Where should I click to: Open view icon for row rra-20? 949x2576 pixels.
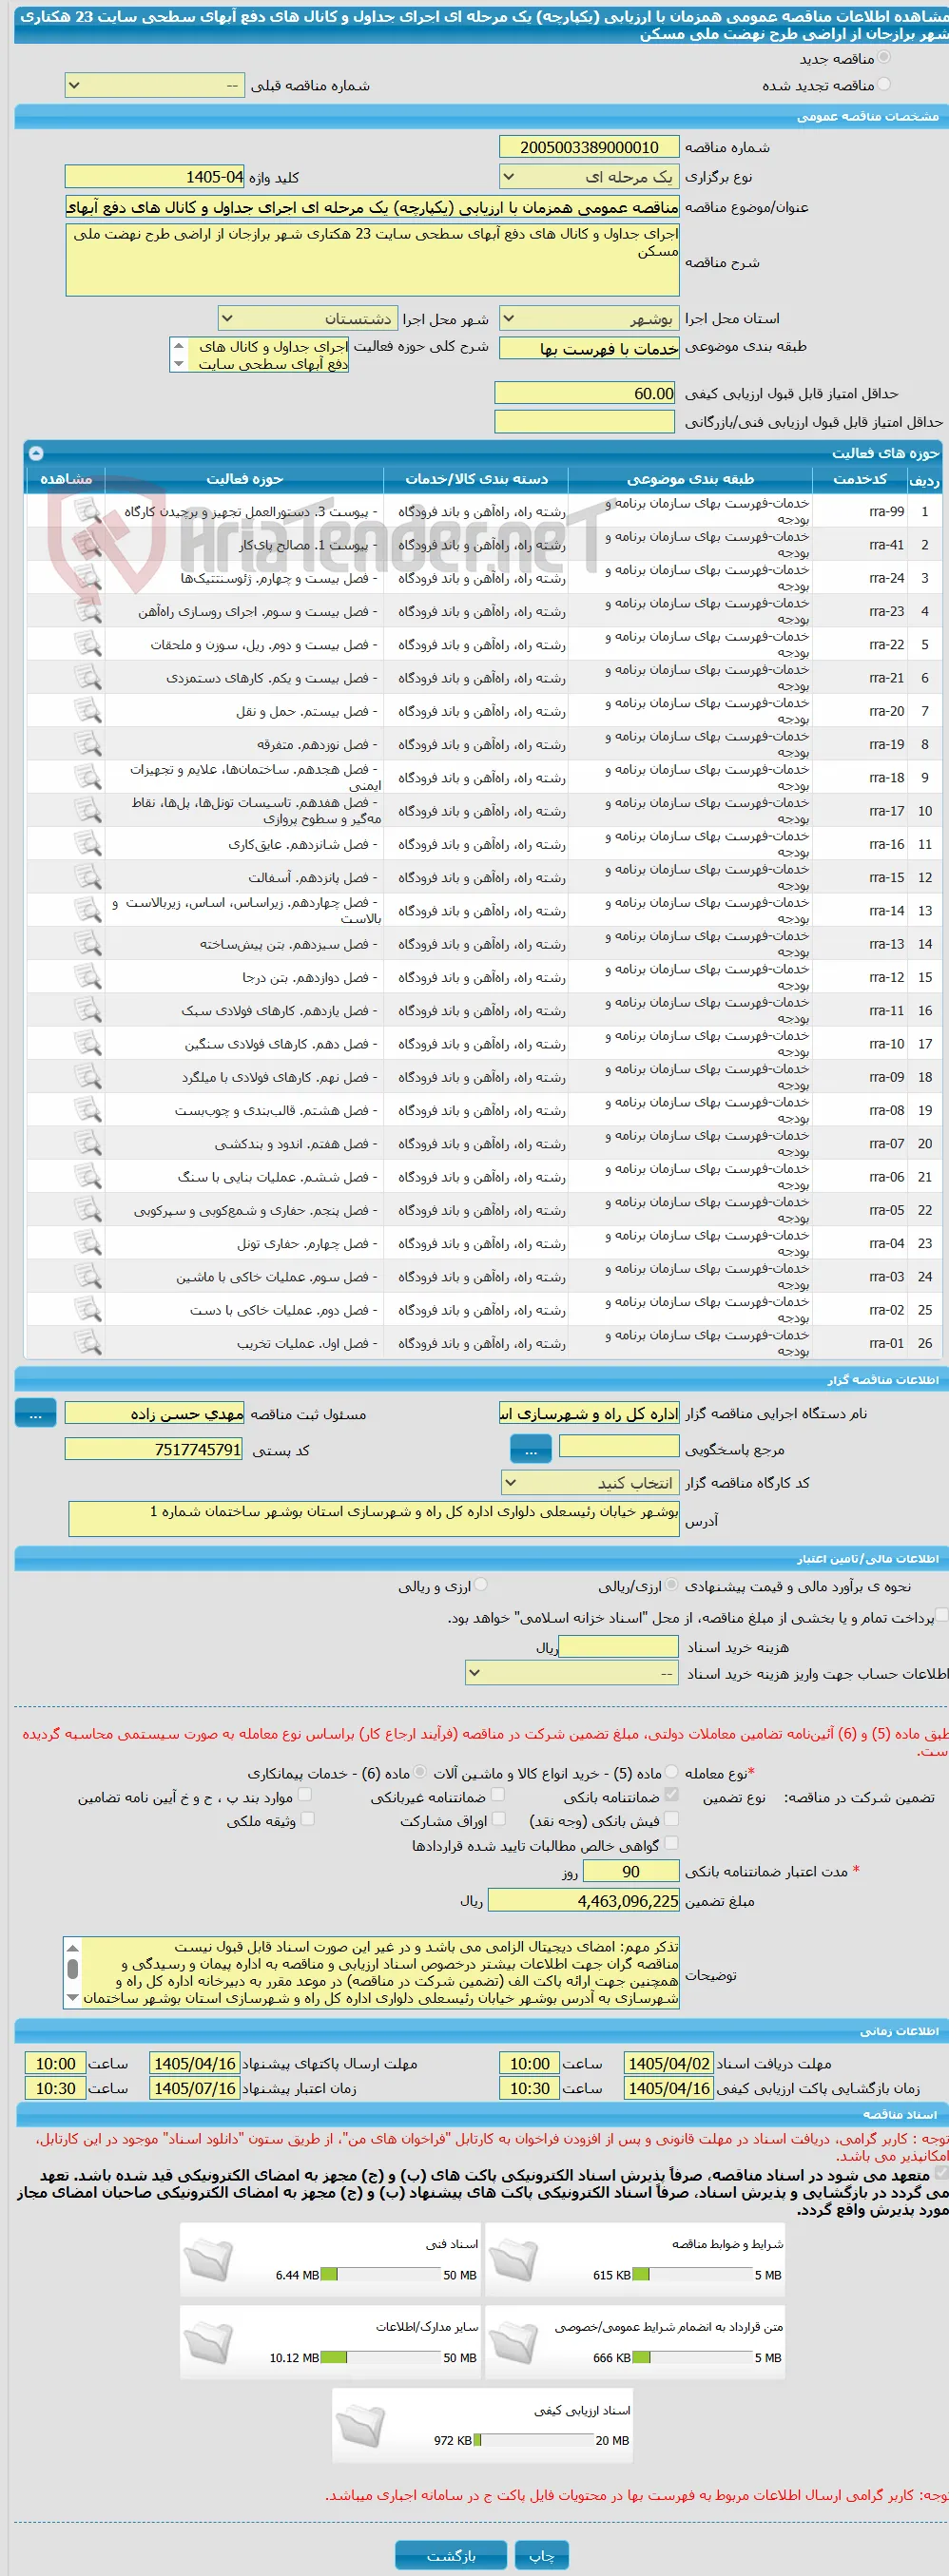click(x=88, y=710)
